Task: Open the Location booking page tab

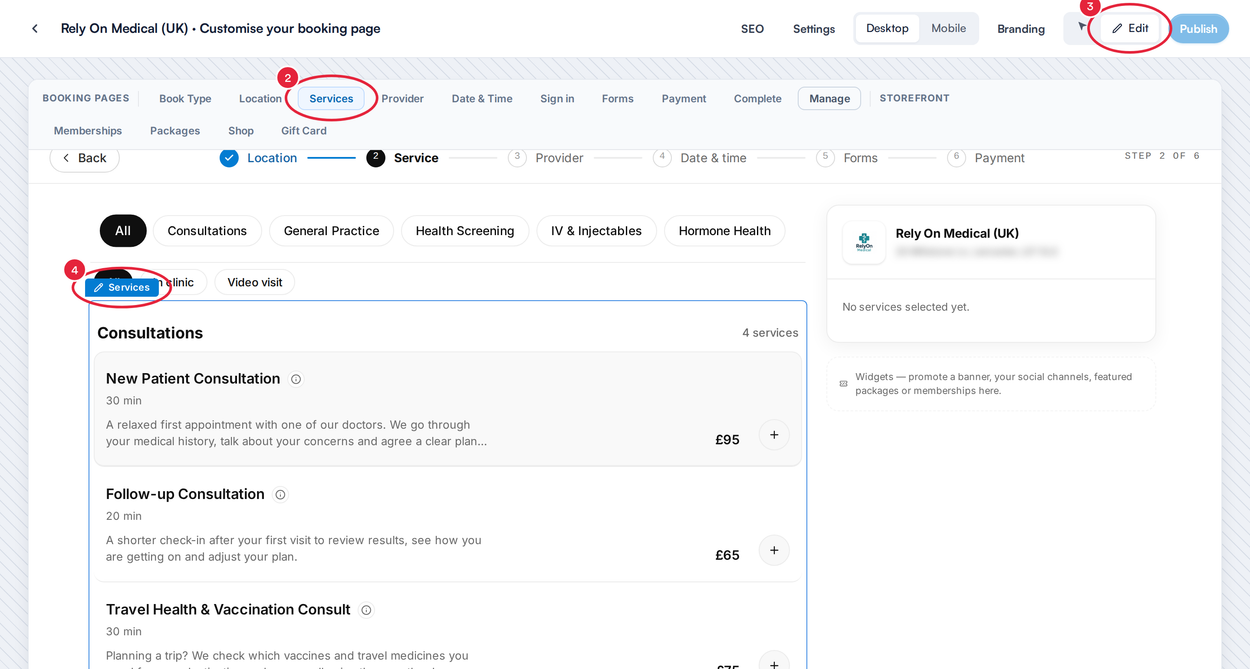Action: (260, 98)
